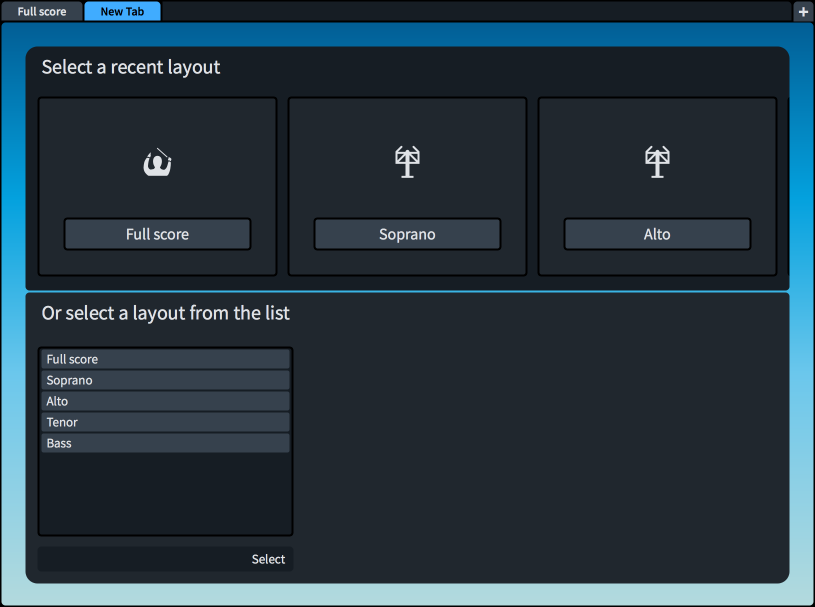
Task: Click the conductor icon in Full score card
Action: tap(157, 163)
